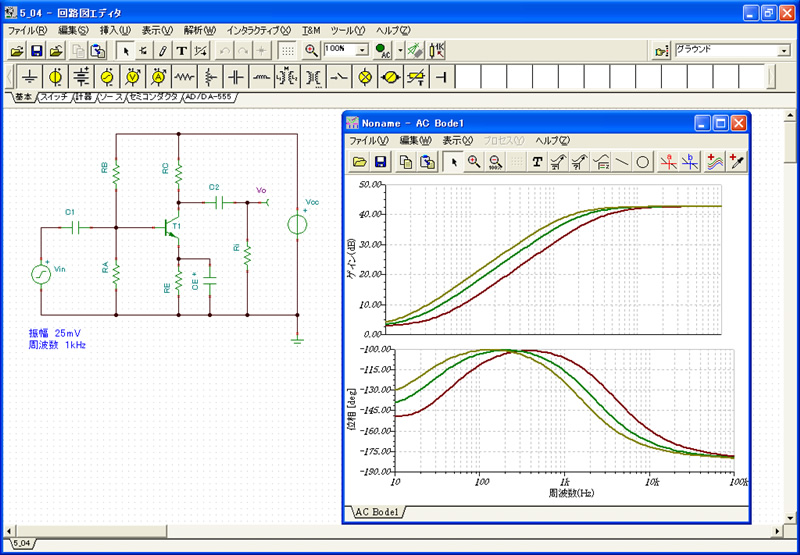Open the T&M menu
Image resolution: width=800 pixels, height=555 pixels.
tap(311, 30)
